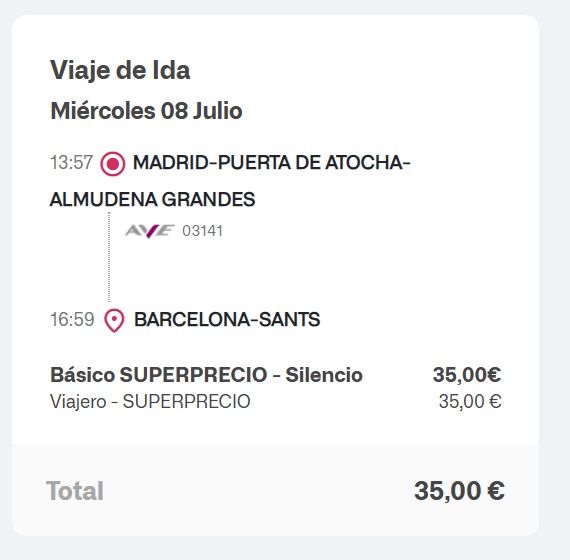Click the Total label

click(75, 491)
